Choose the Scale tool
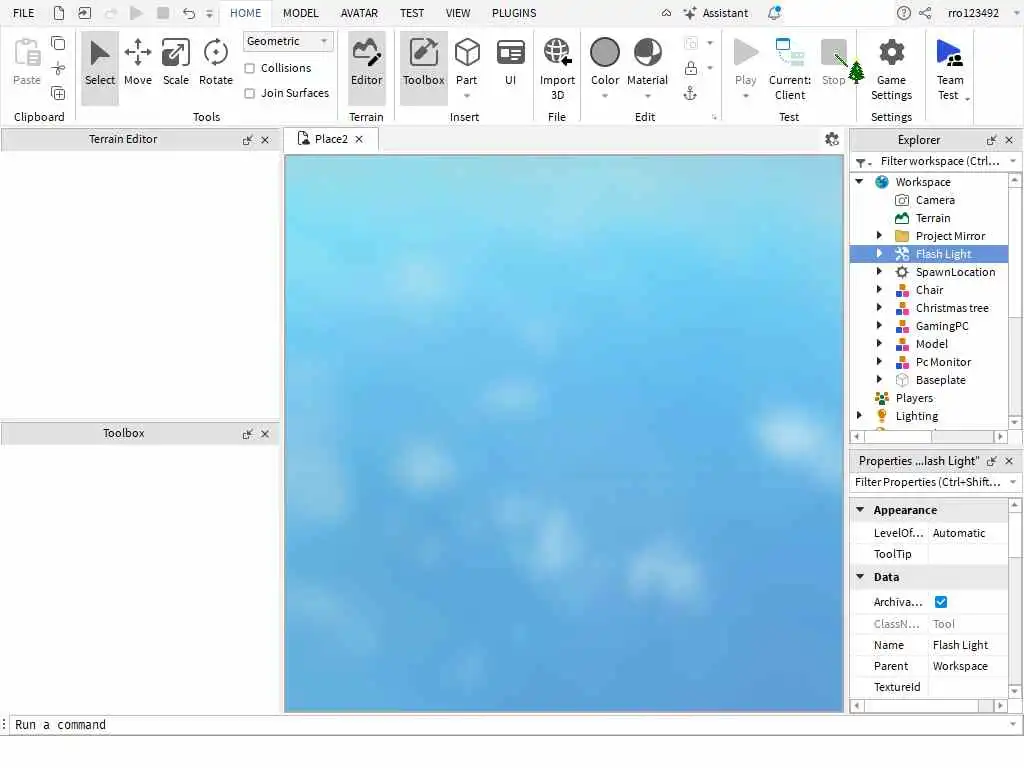The width and height of the screenshot is (1024, 768). click(176, 63)
